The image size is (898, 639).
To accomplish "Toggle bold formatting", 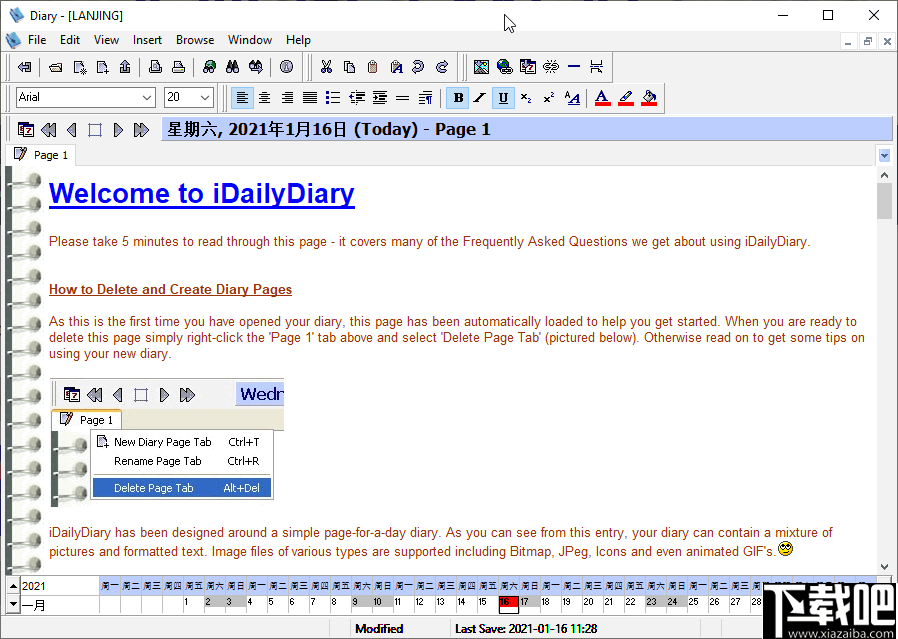I will (x=457, y=98).
